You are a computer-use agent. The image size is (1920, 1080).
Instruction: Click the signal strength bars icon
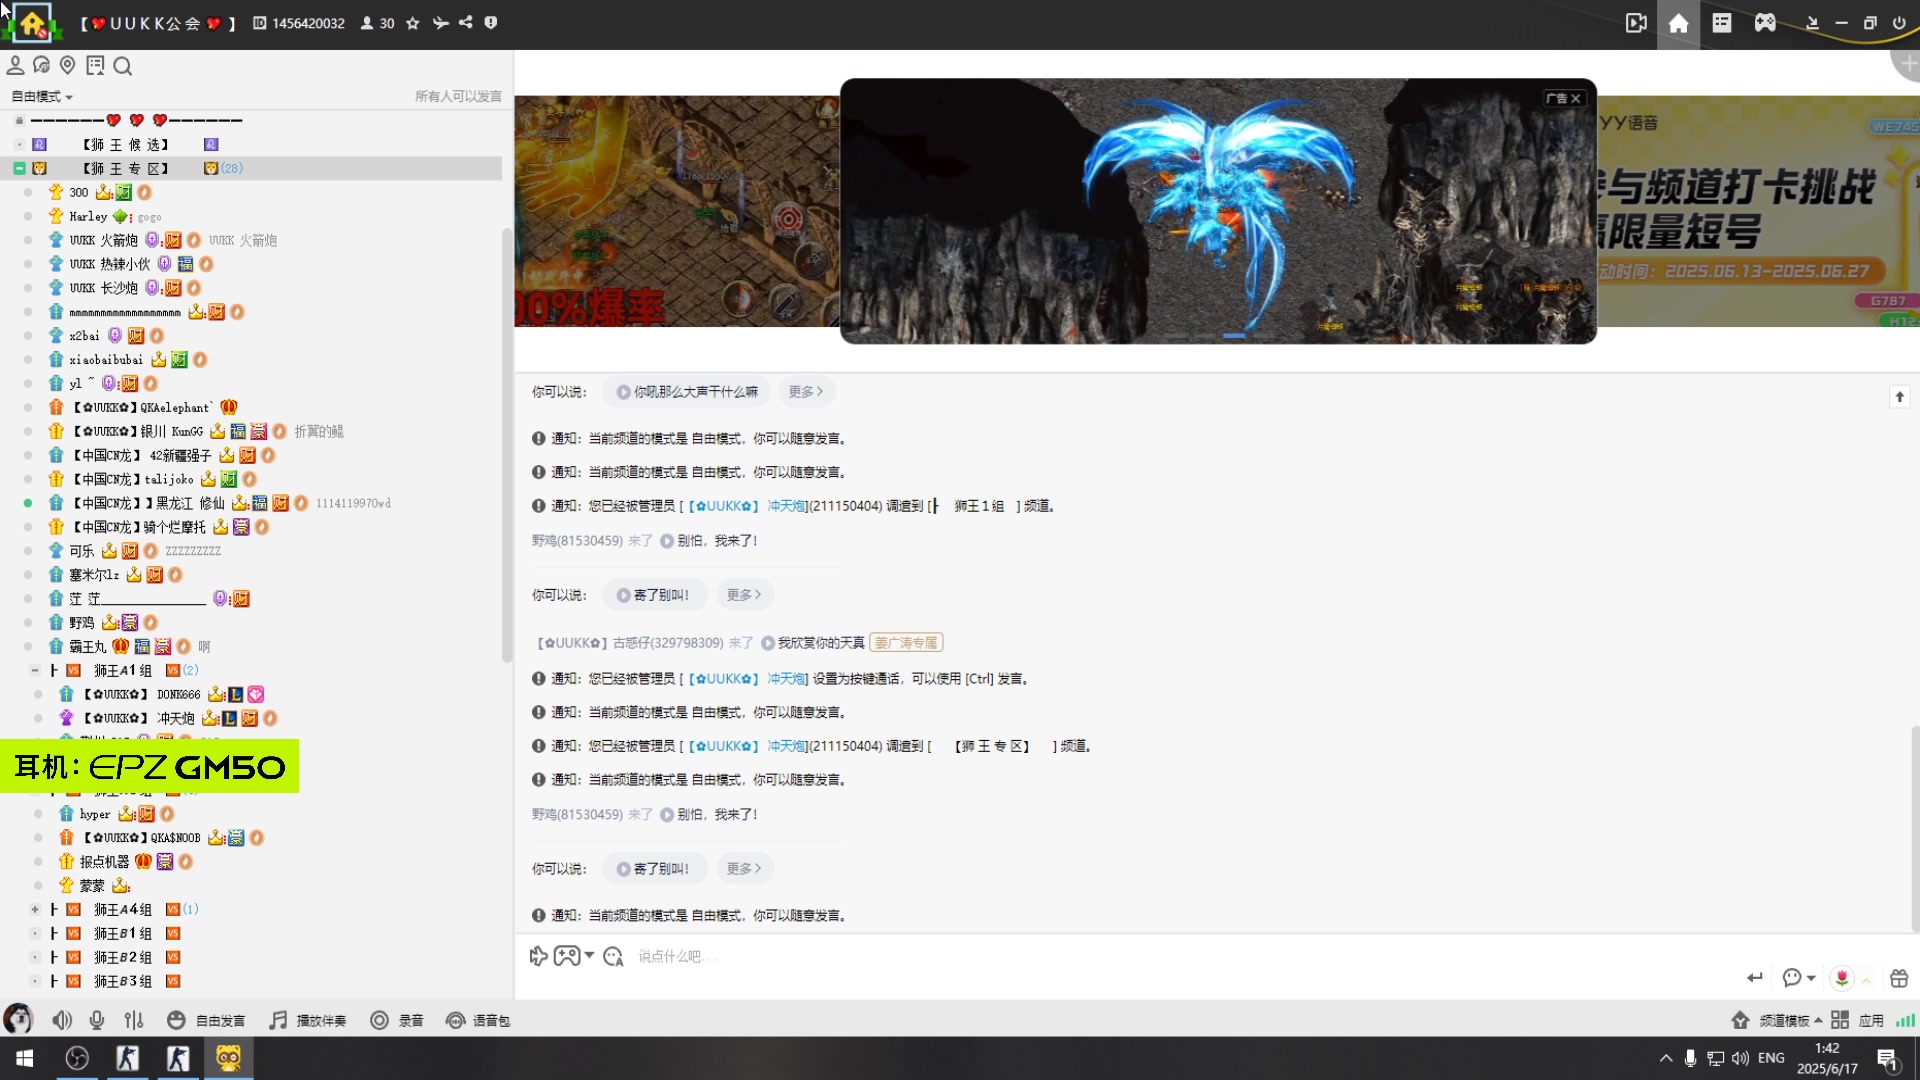point(1906,1020)
